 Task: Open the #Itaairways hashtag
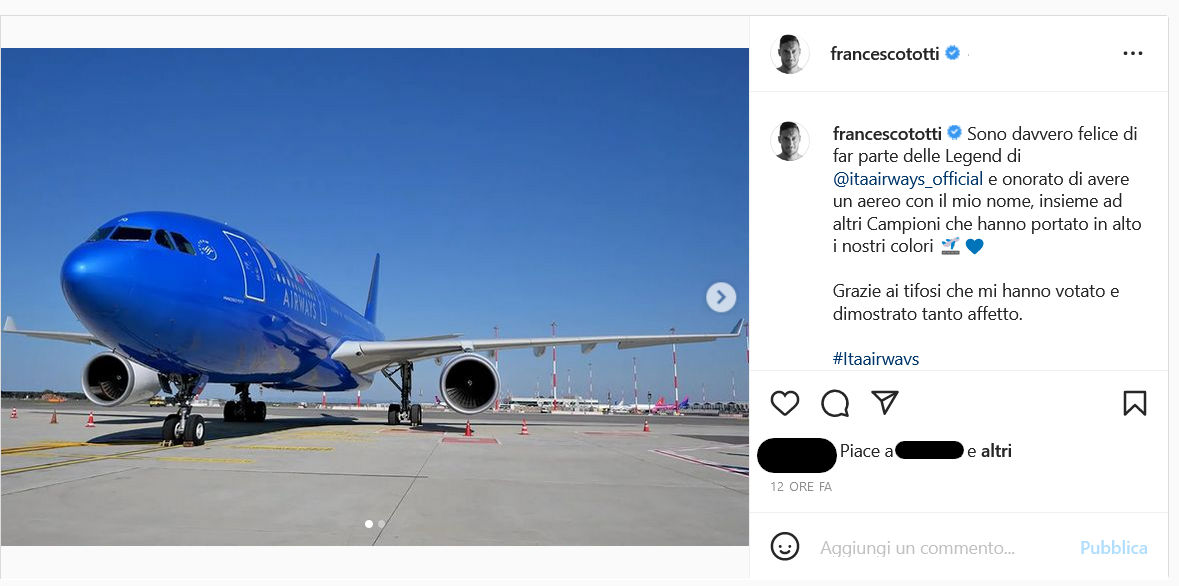pyautogui.click(x=875, y=359)
